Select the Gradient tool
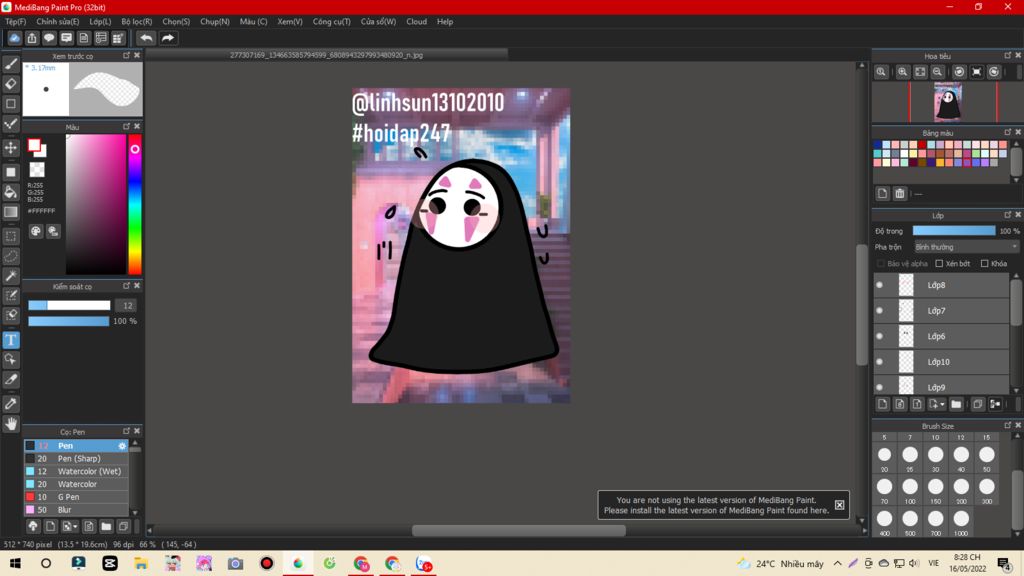 (x=11, y=212)
